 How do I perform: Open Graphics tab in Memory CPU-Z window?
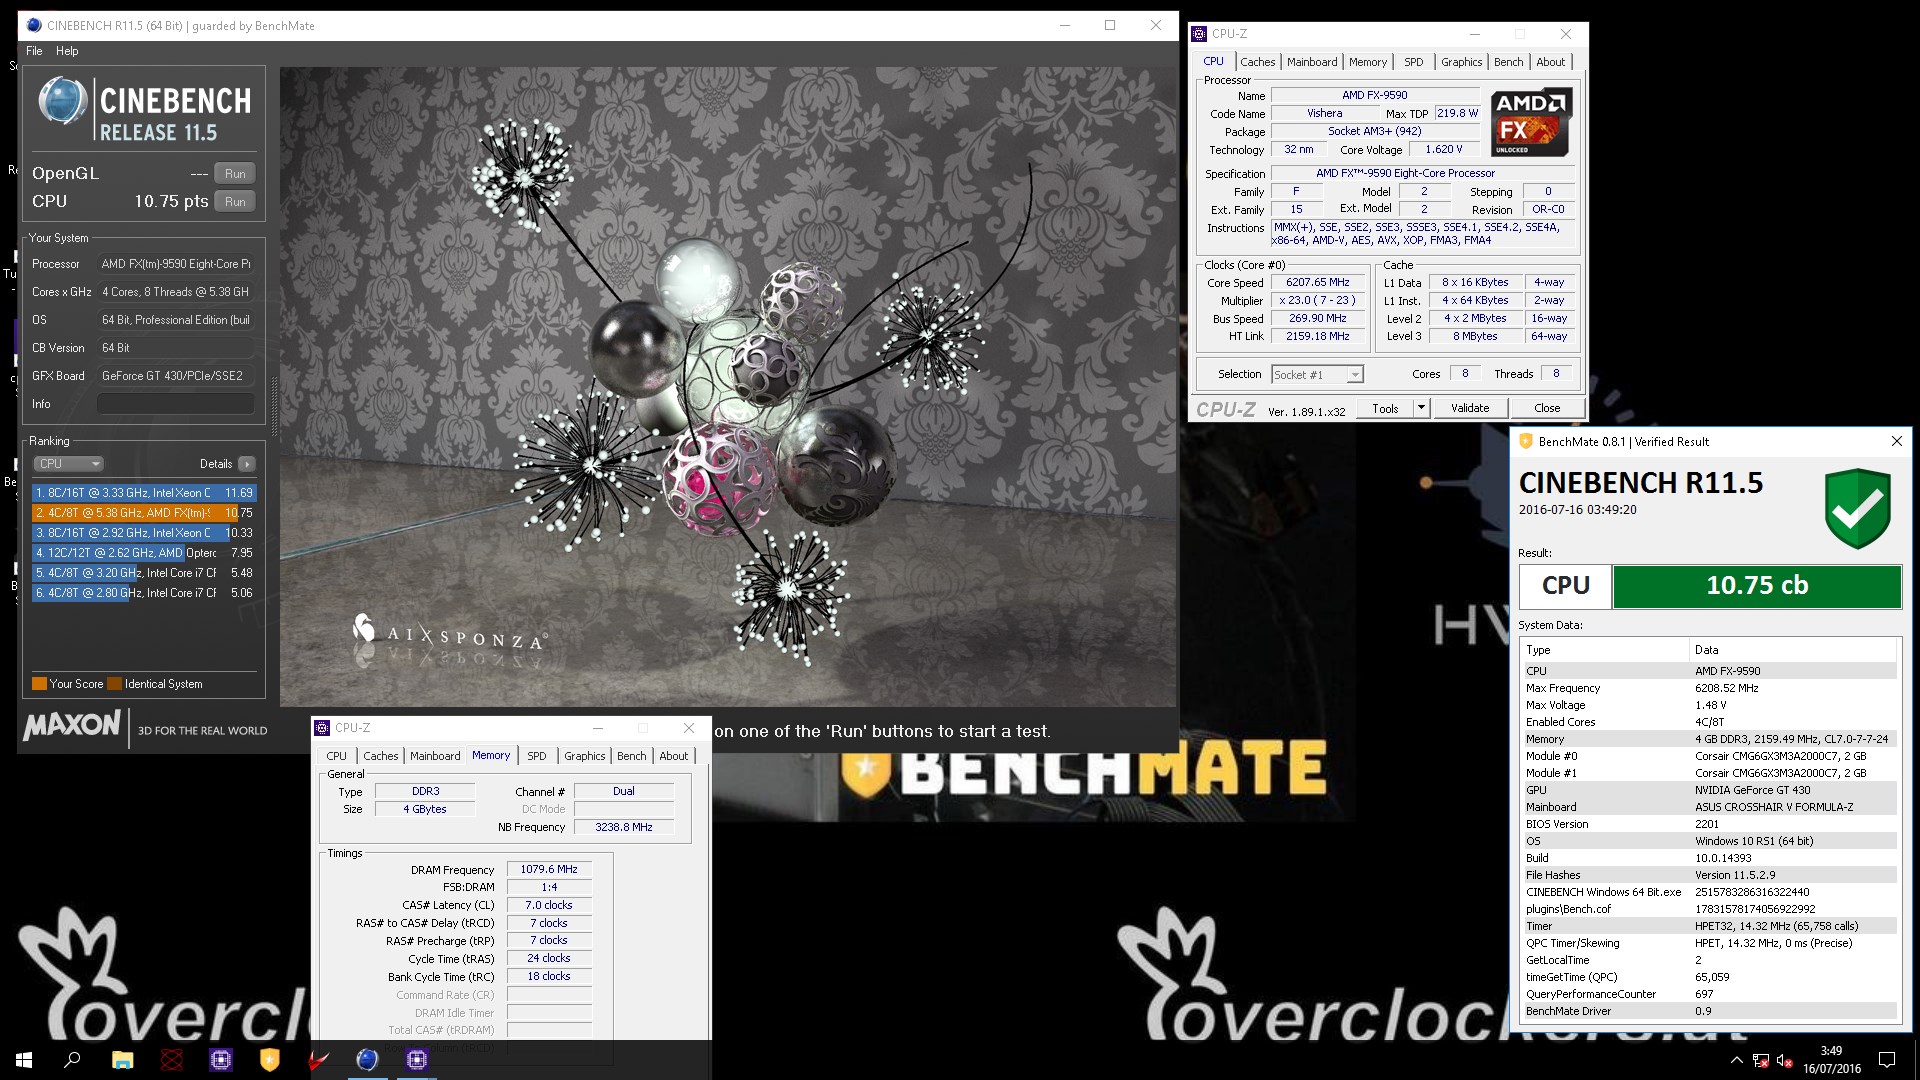[584, 756]
